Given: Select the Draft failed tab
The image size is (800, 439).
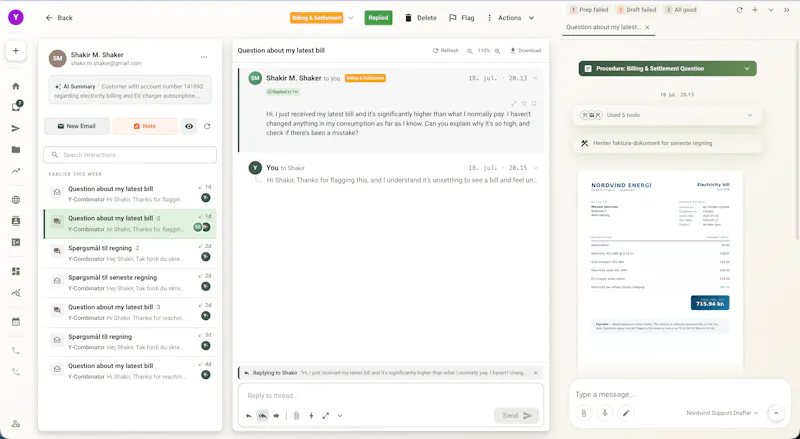Looking at the screenshot, I should (x=636, y=10).
